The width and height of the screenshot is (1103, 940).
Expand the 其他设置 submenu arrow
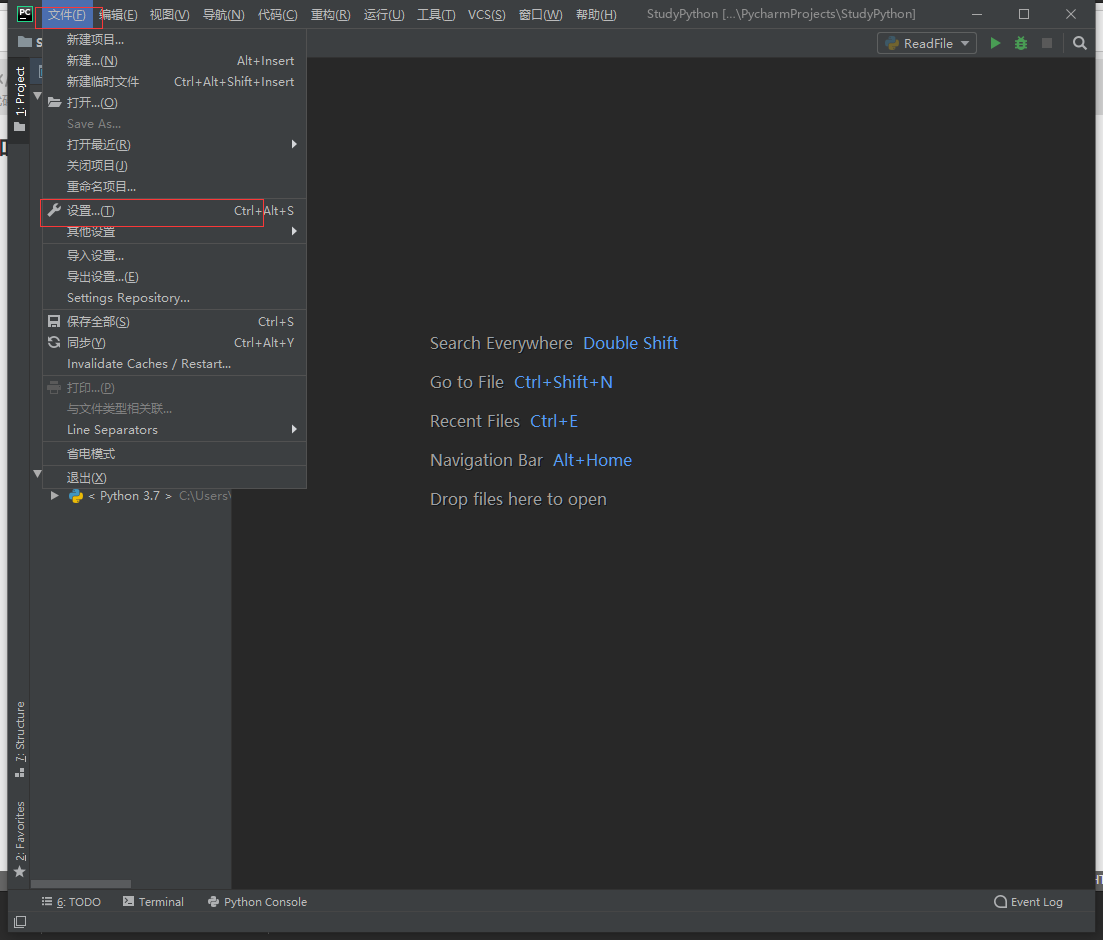[294, 231]
